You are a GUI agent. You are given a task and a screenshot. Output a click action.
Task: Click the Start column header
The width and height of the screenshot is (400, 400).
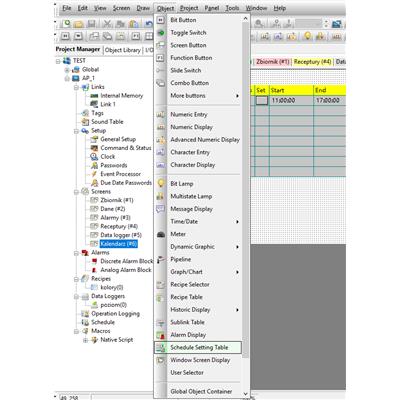(291, 90)
